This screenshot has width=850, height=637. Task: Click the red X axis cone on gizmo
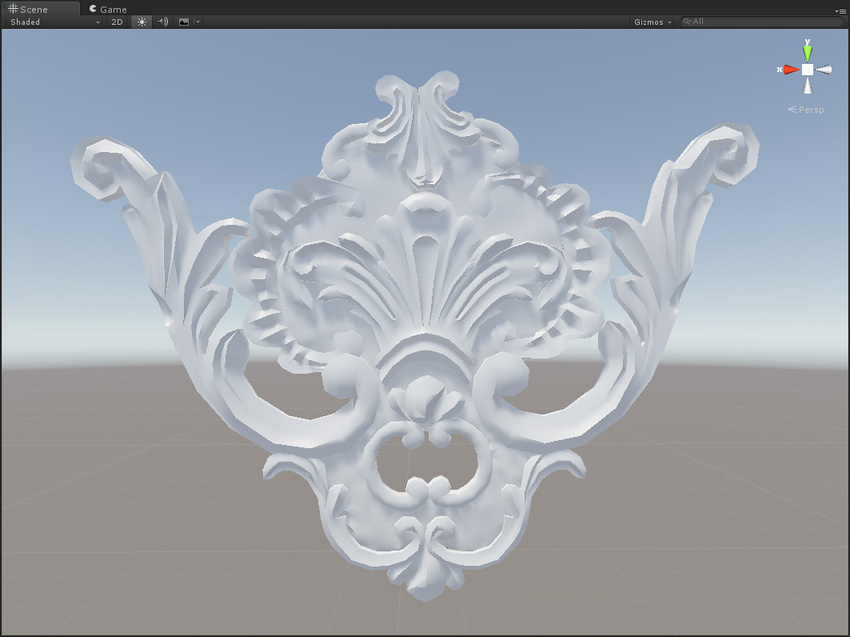pyautogui.click(x=789, y=70)
